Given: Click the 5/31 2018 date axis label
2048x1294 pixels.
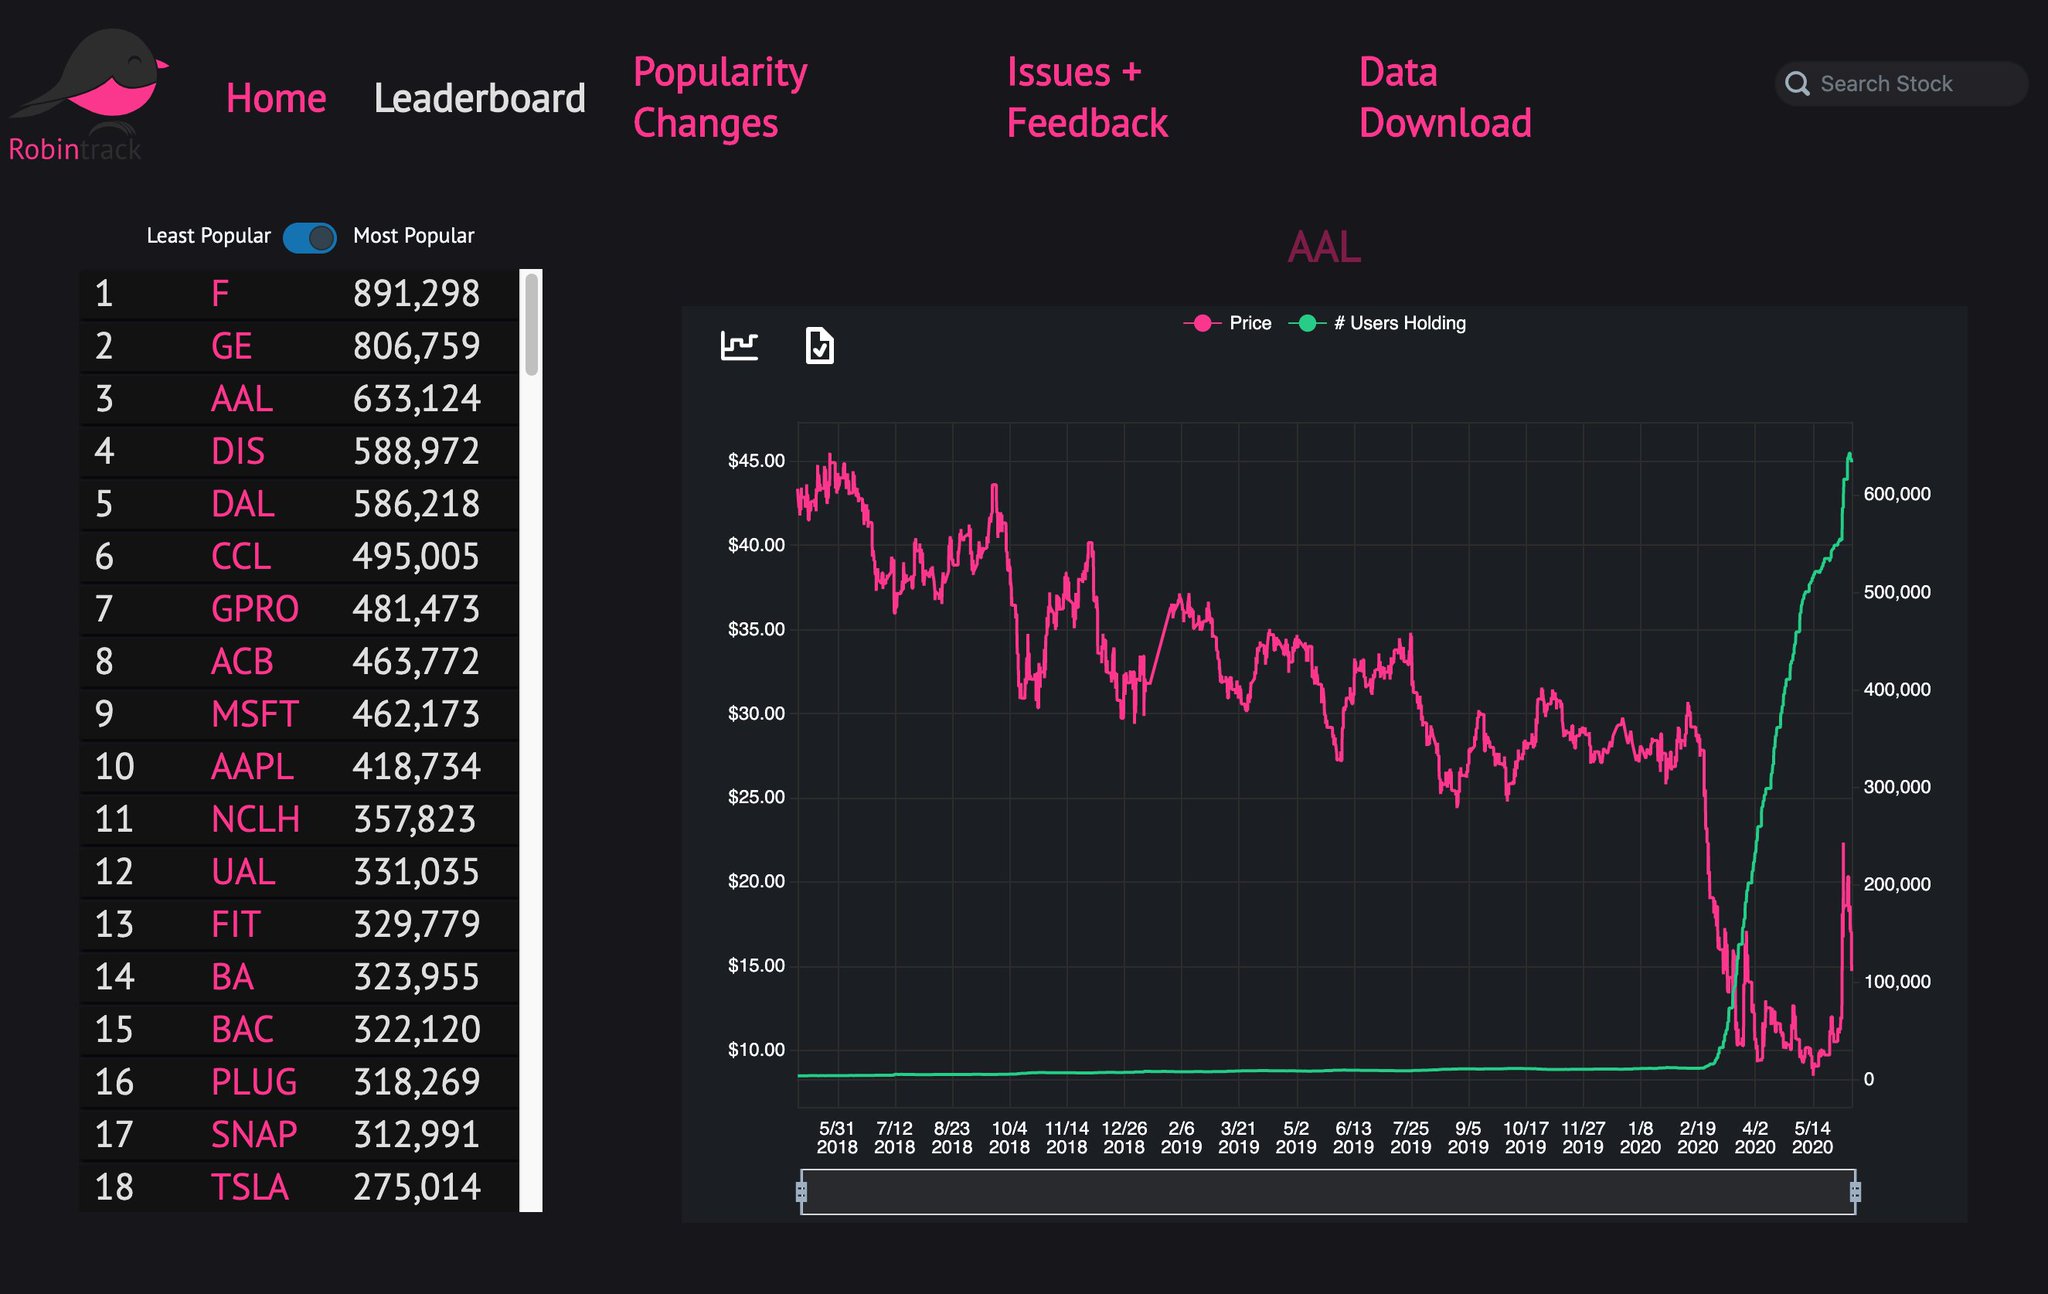Looking at the screenshot, I should point(836,1138).
